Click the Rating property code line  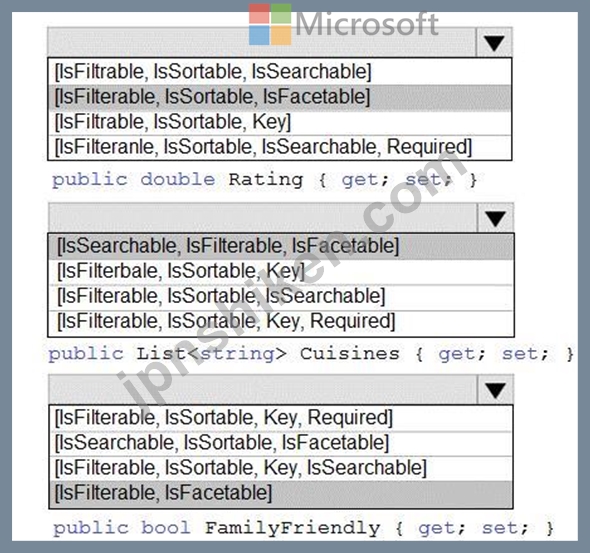pos(265,180)
